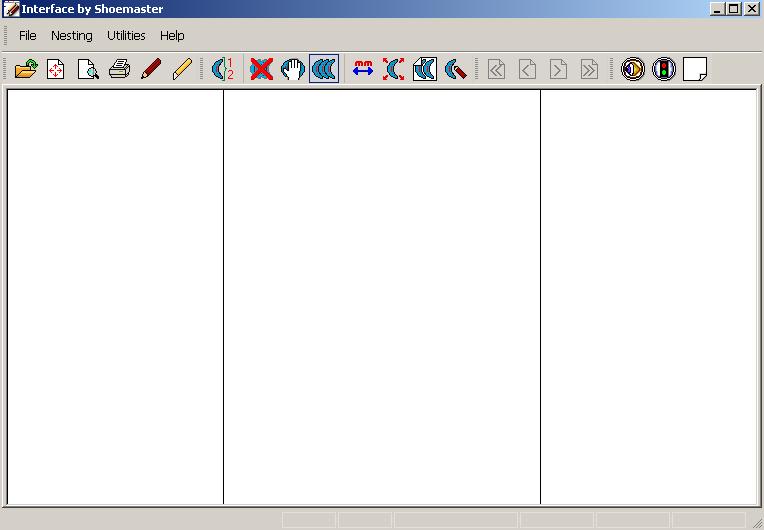Go to last page with double-right arrow
This screenshot has height=530, width=764.
[x=590, y=69]
